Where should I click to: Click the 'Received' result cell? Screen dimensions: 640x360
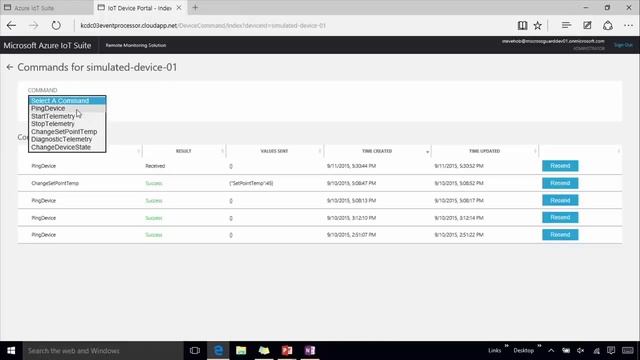(x=155, y=166)
